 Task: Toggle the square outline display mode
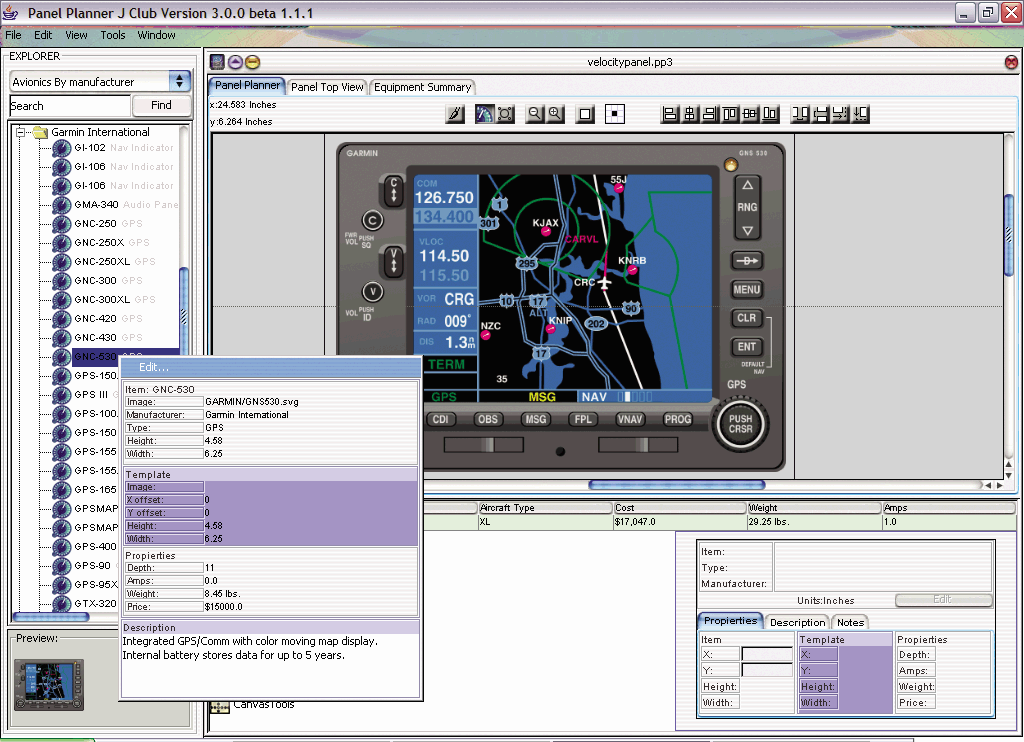tap(585, 114)
